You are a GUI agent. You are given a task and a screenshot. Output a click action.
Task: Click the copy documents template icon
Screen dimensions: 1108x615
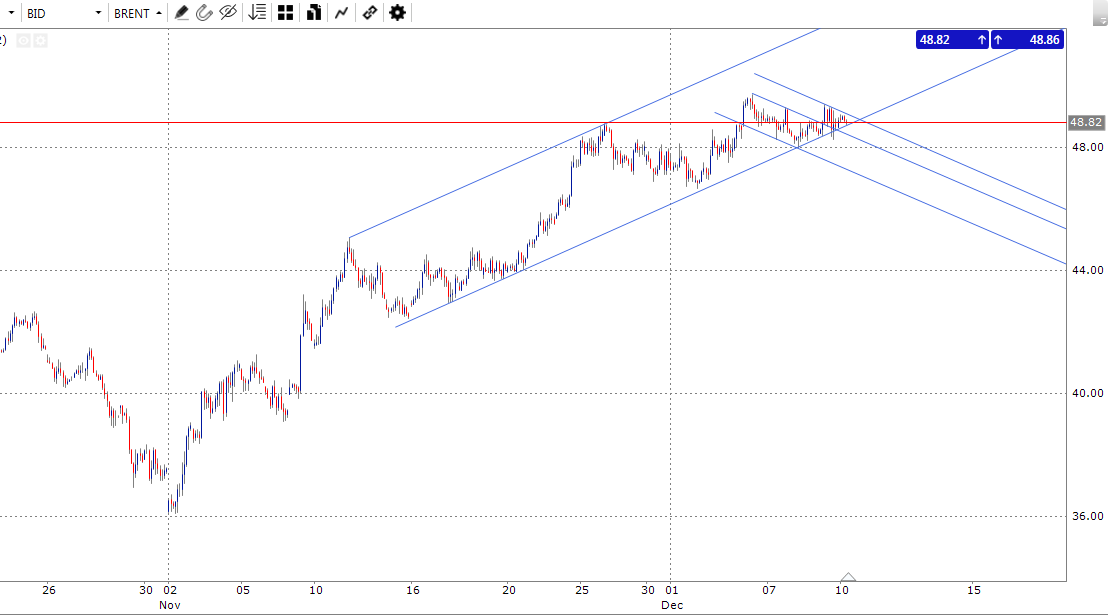tap(314, 13)
